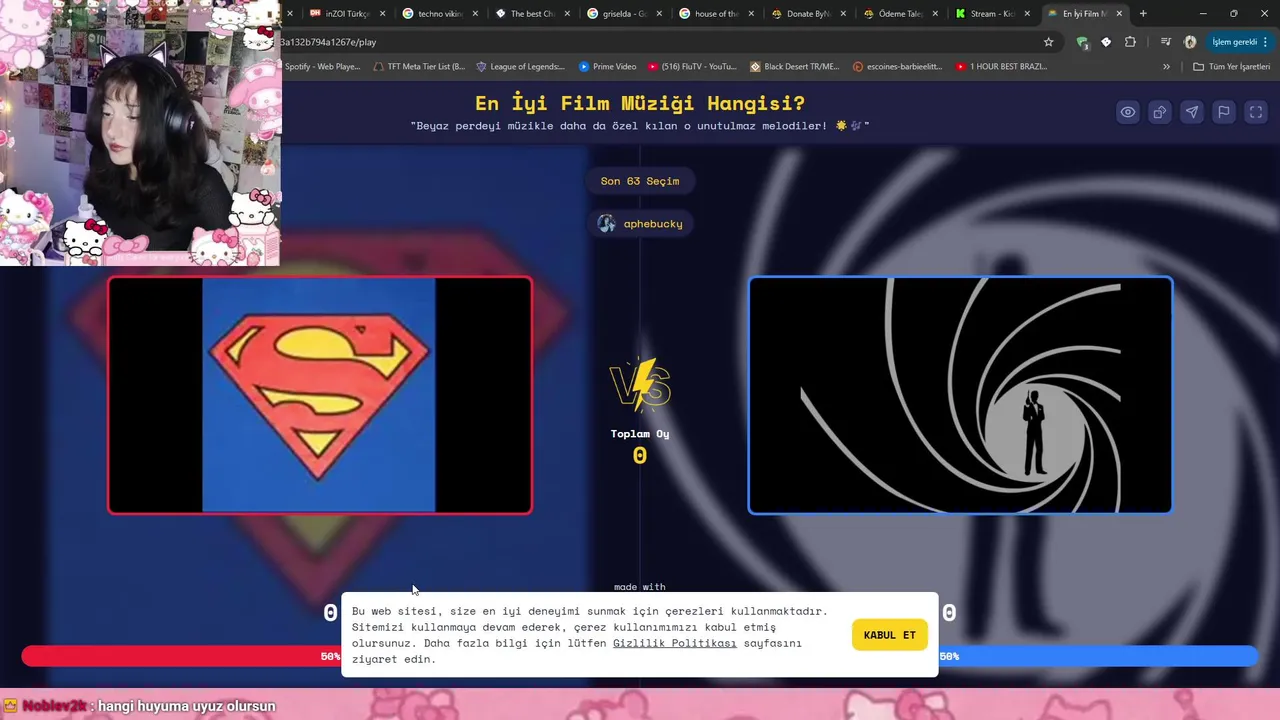Click the paper plane share icon

click(1191, 112)
